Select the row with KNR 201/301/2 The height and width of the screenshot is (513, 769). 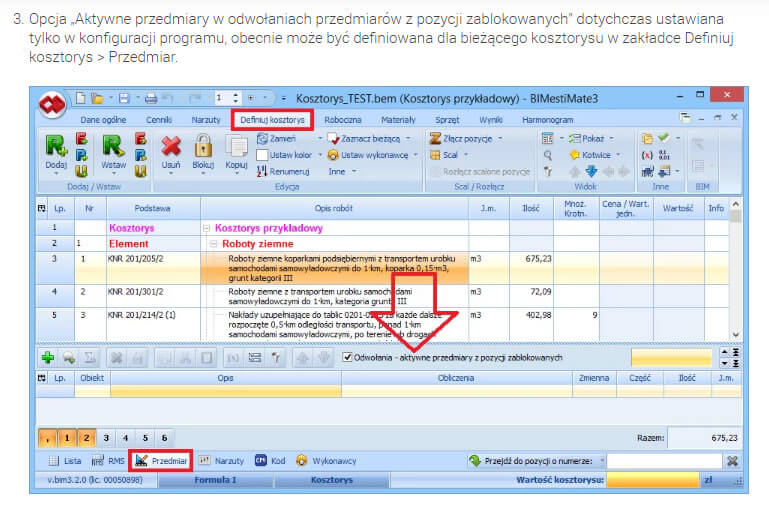click(x=383, y=296)
